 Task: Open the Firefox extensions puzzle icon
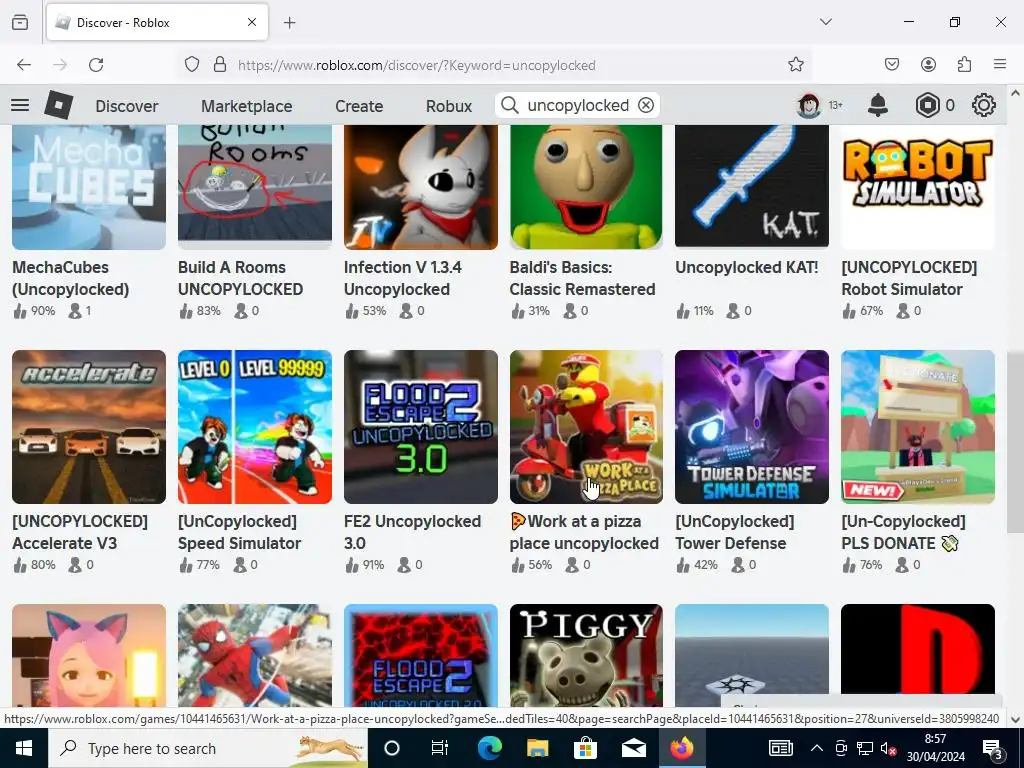(x=964, y=64)
